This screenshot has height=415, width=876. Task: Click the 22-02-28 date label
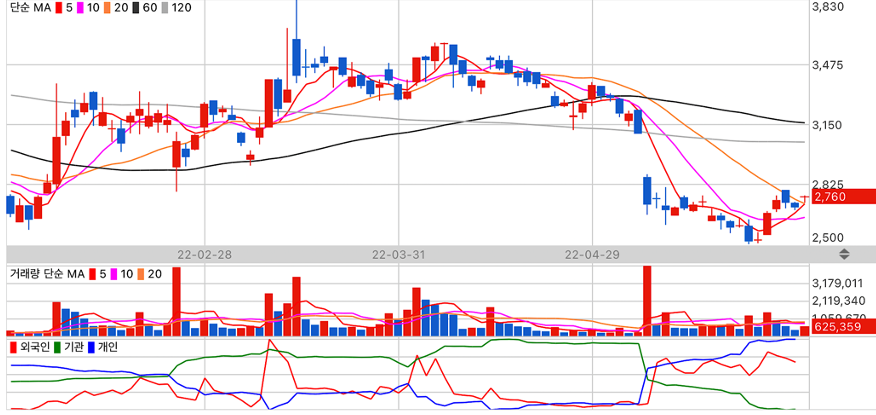click(x=204, y=254)
